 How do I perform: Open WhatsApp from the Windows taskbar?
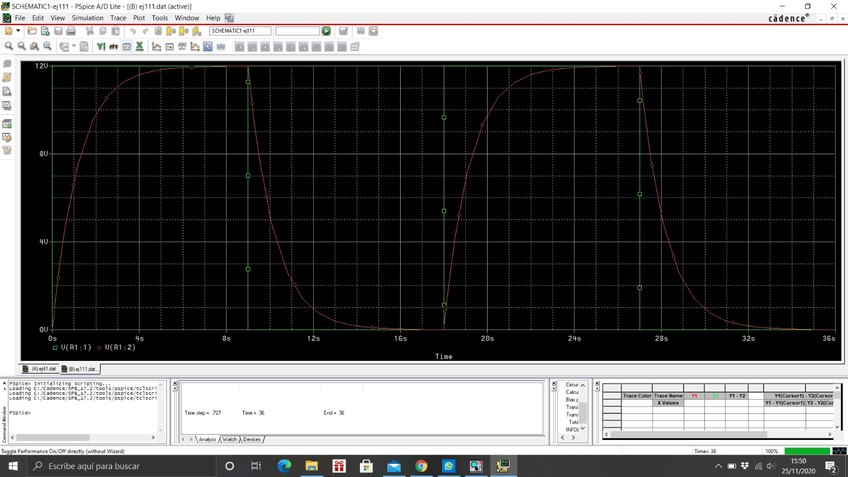point(449,466)
